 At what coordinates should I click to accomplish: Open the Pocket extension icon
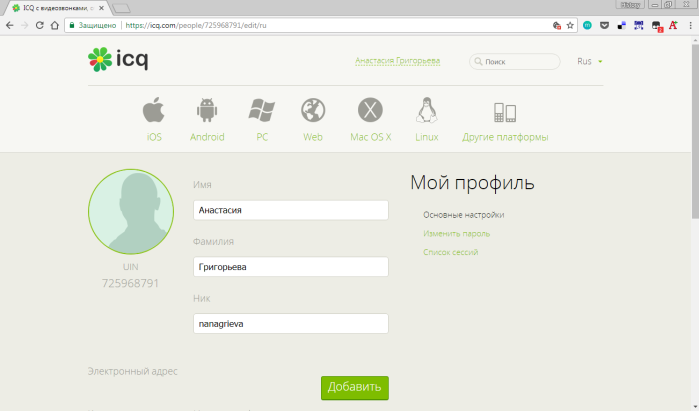(604, 25)
